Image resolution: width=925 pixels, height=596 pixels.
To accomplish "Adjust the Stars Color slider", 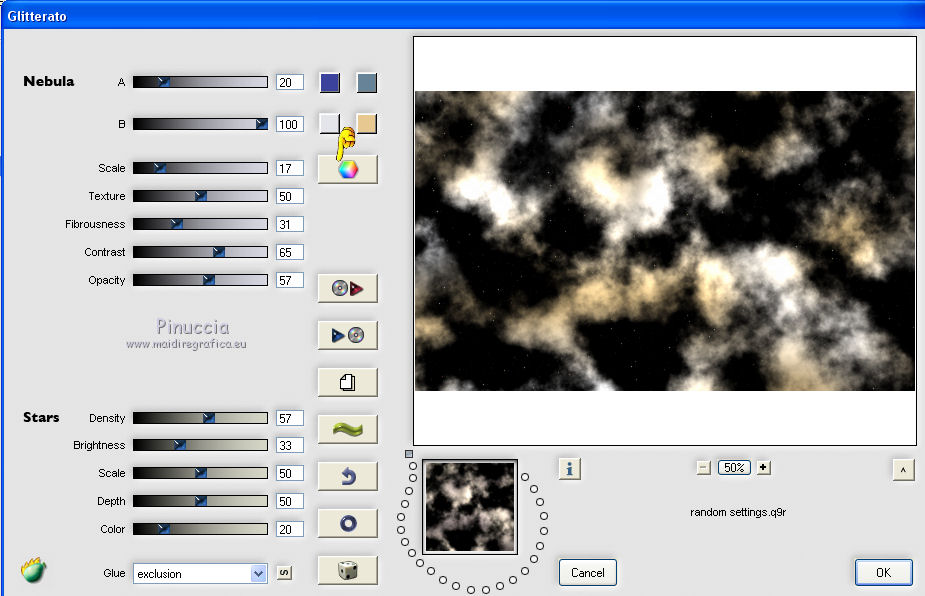I will (x=200, y=529).
